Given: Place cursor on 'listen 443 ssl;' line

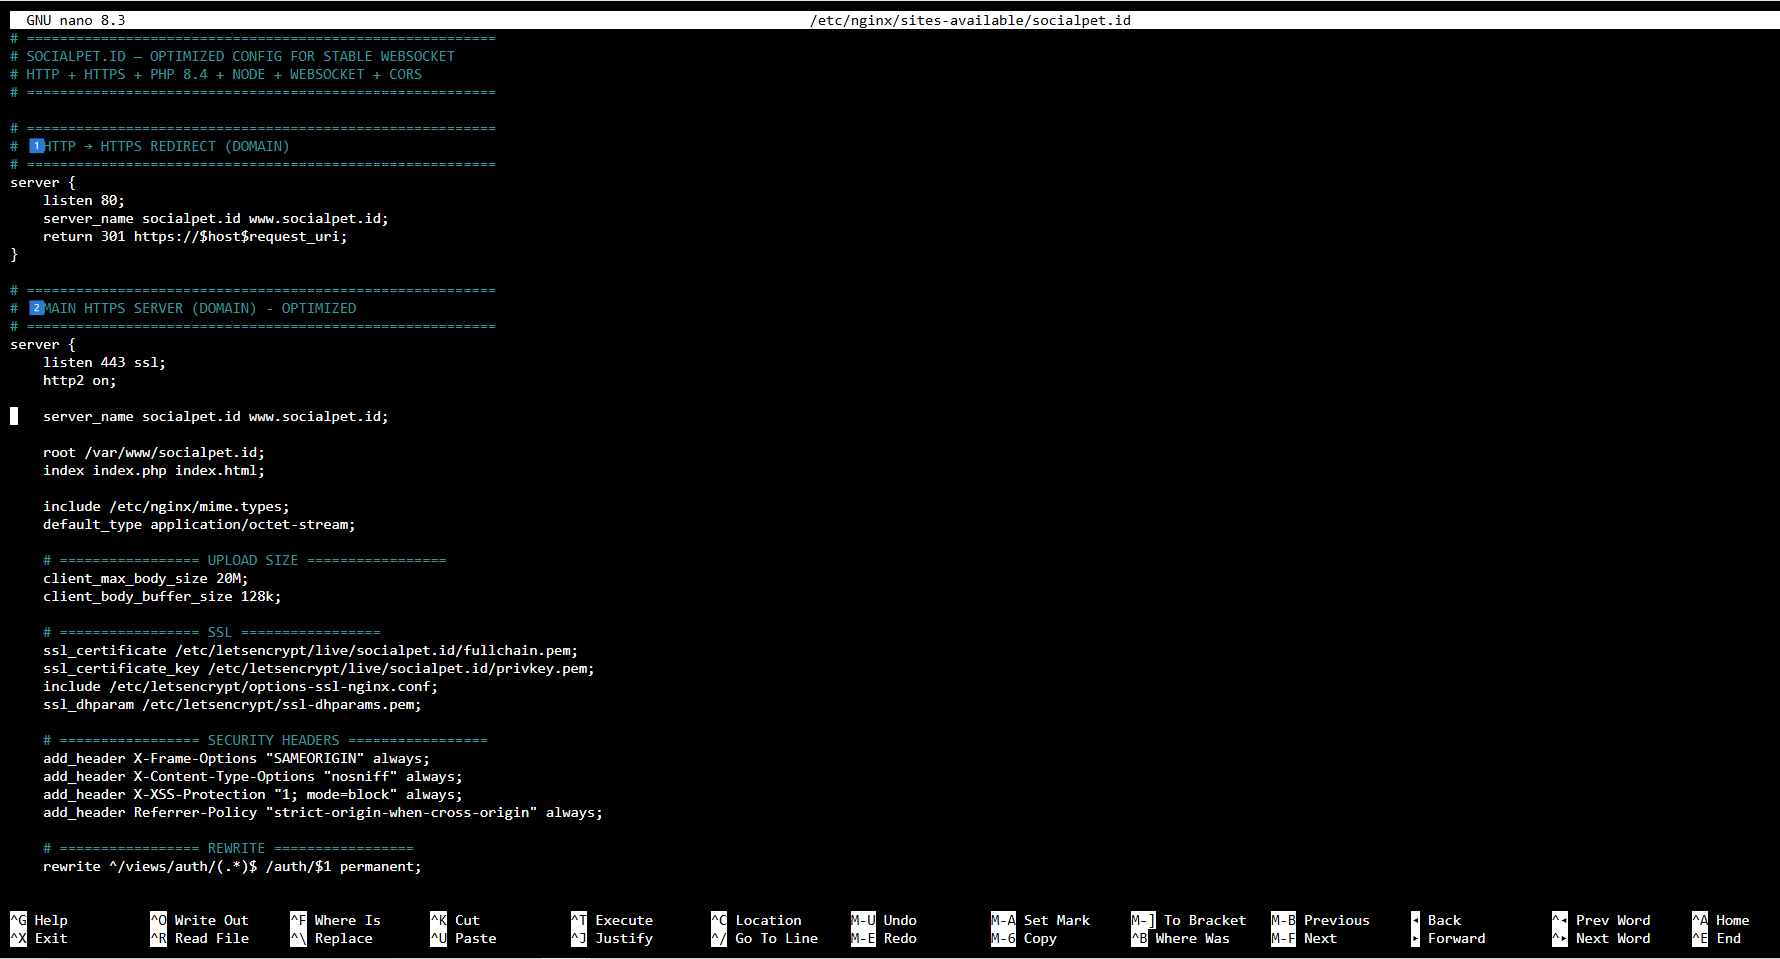Looking at the screenshot, I should pyautogui.click(x=104, y=362).
